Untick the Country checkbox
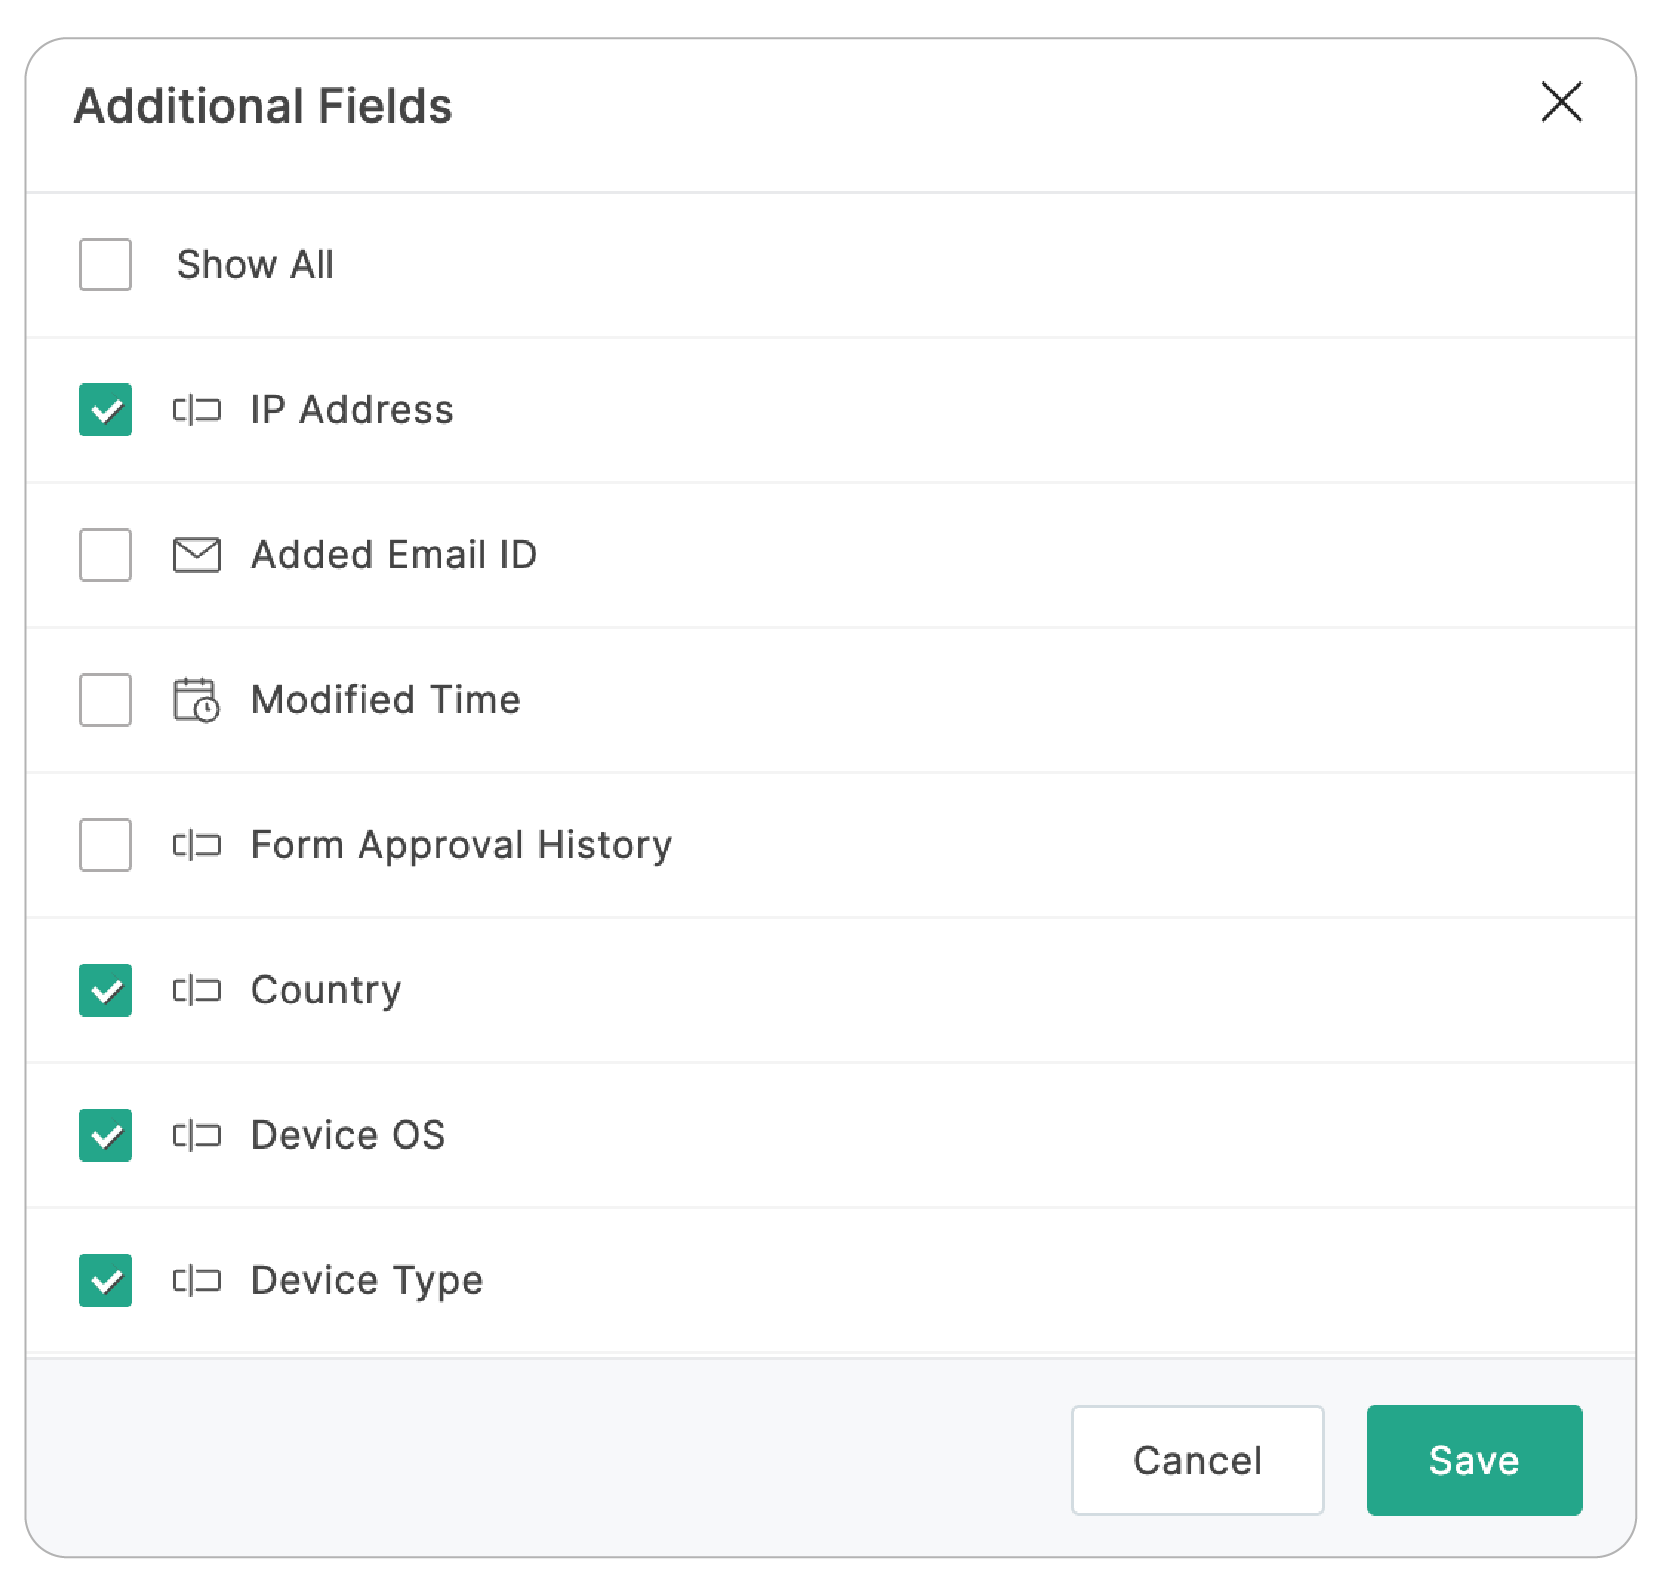Viewport: 1662px width, 1596px height. coord(105,990)
